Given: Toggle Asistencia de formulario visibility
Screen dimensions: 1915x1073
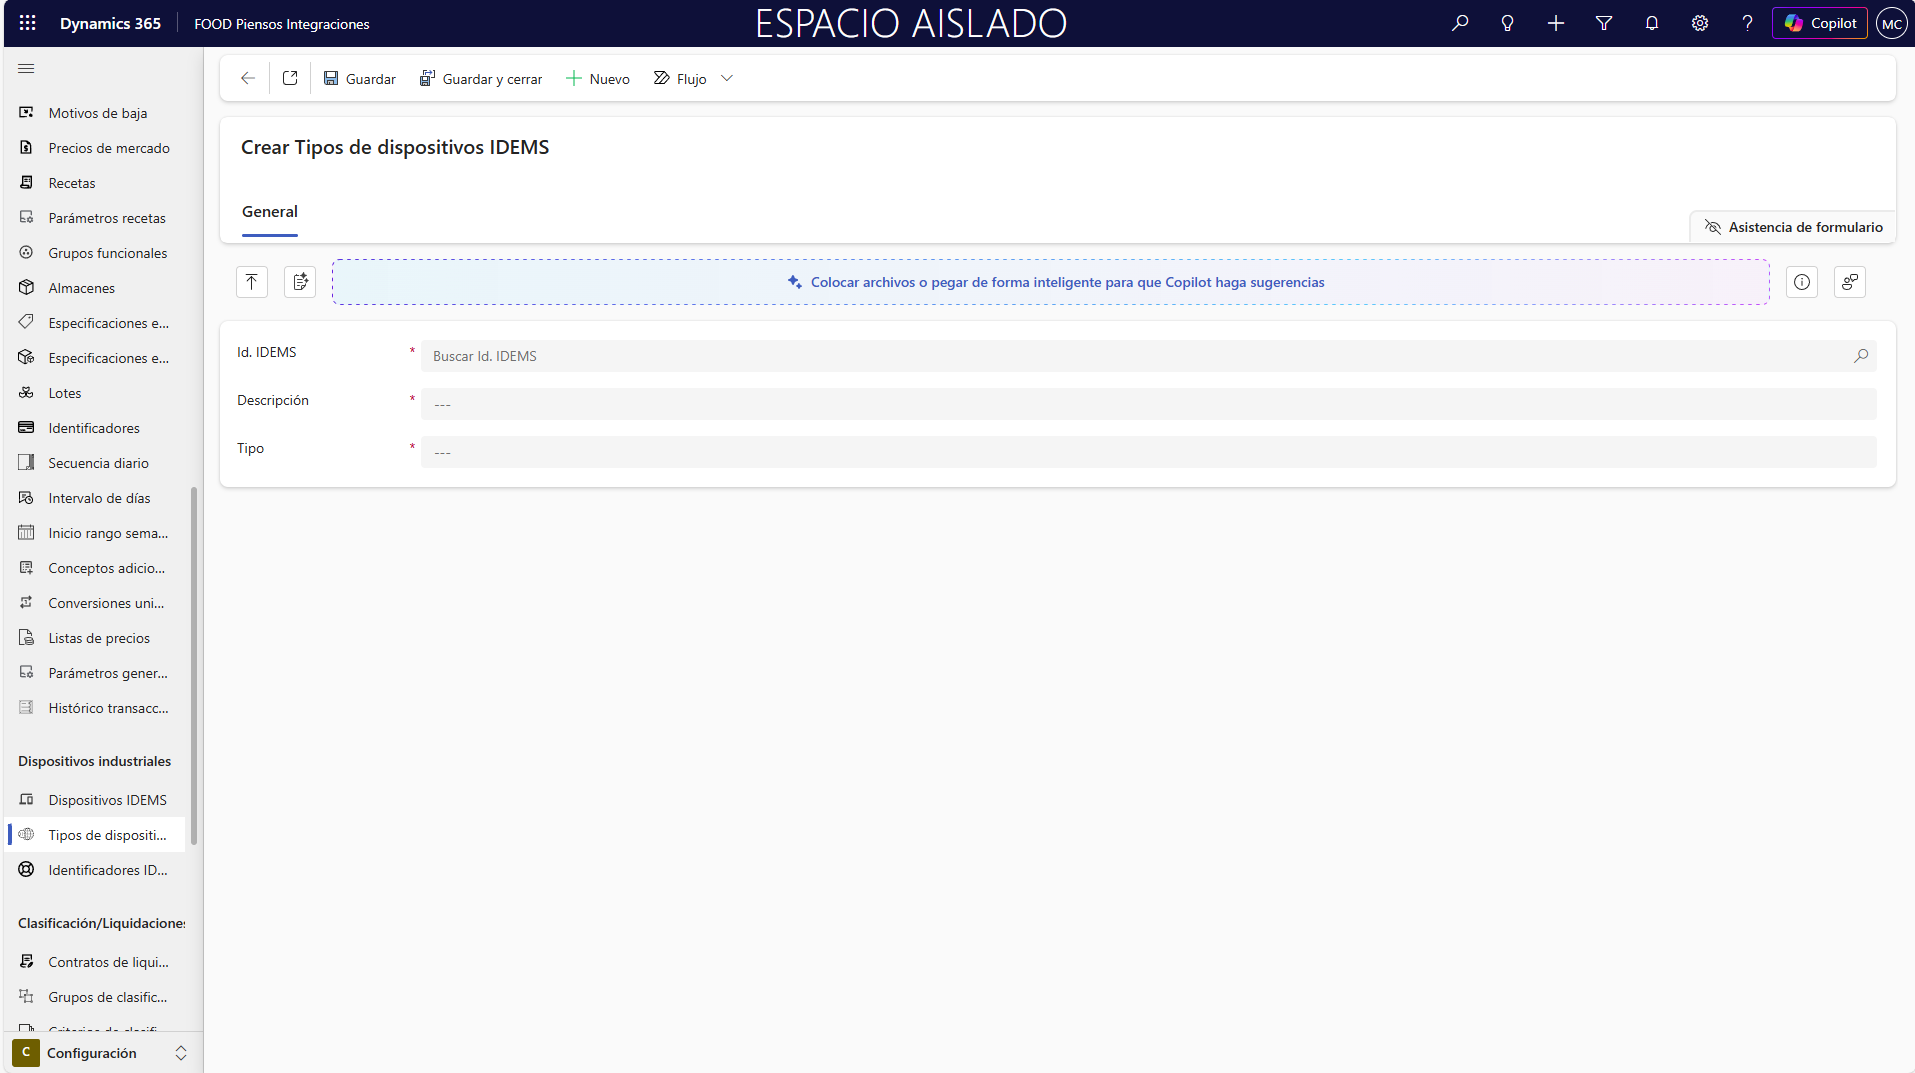Looking at the screenshot, I should (1793, 227).
